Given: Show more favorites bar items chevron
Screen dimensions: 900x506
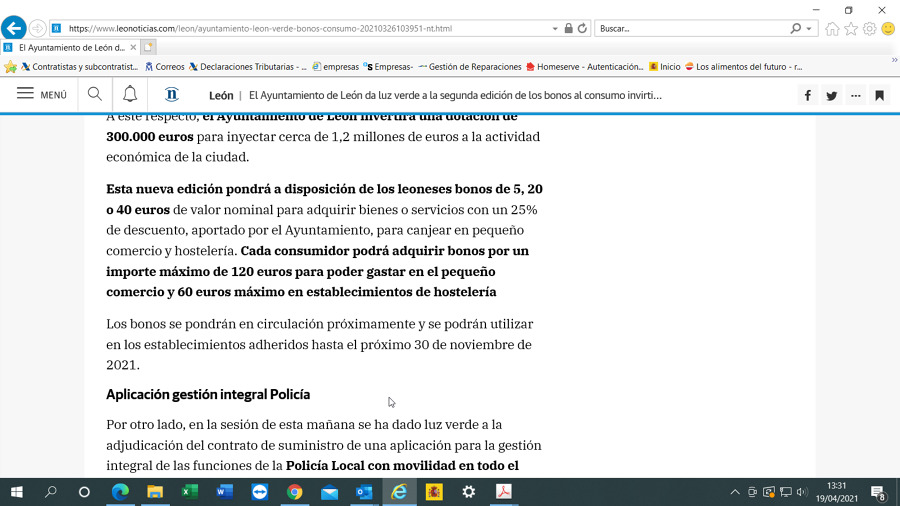Looking at the screenshot, I should coord(893,59).
